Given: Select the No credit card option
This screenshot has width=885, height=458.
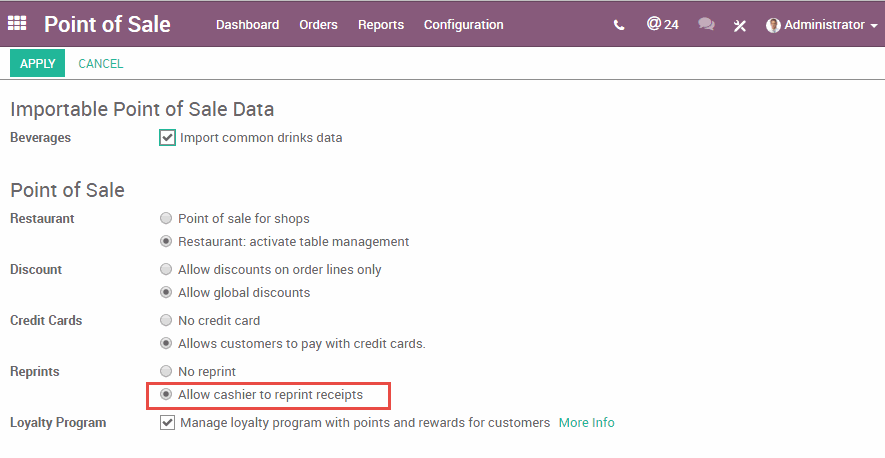Looking at the screenshot, I should [166, 321].
